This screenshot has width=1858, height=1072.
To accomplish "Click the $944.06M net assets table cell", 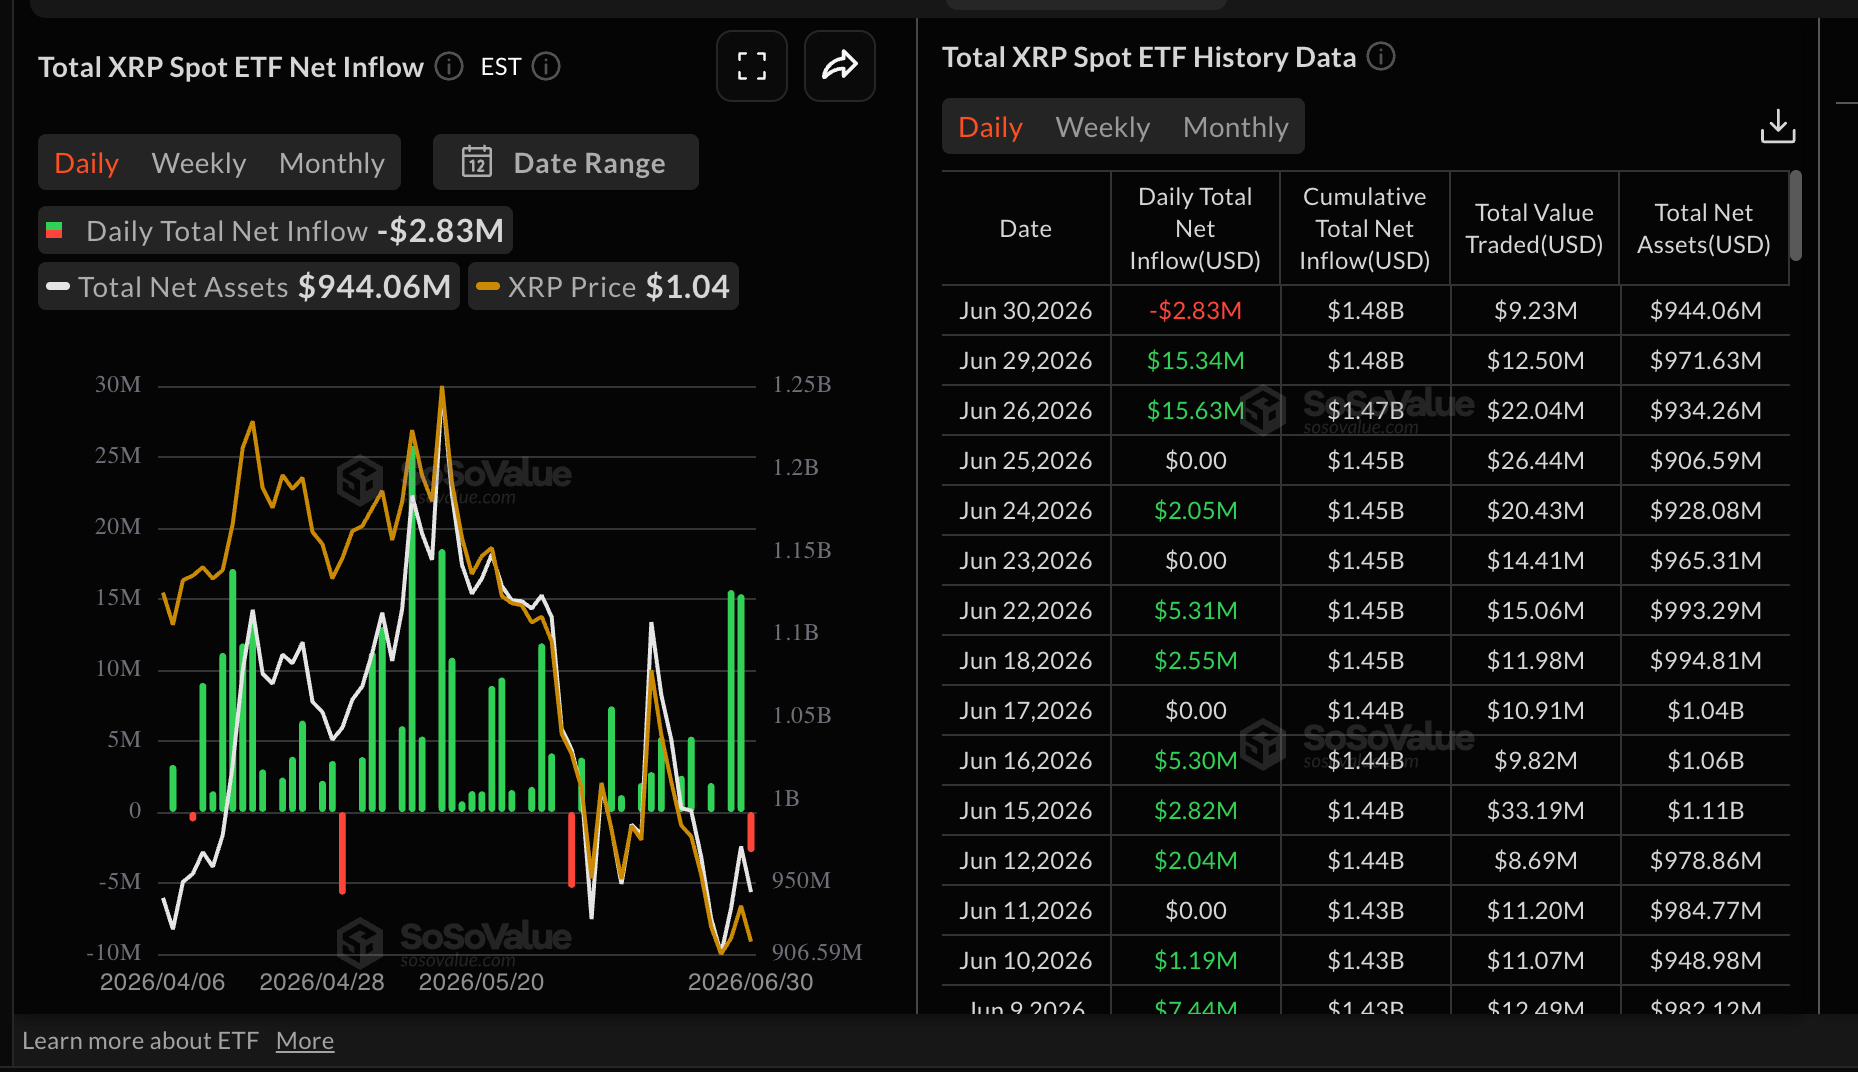I will [1706, 311].
